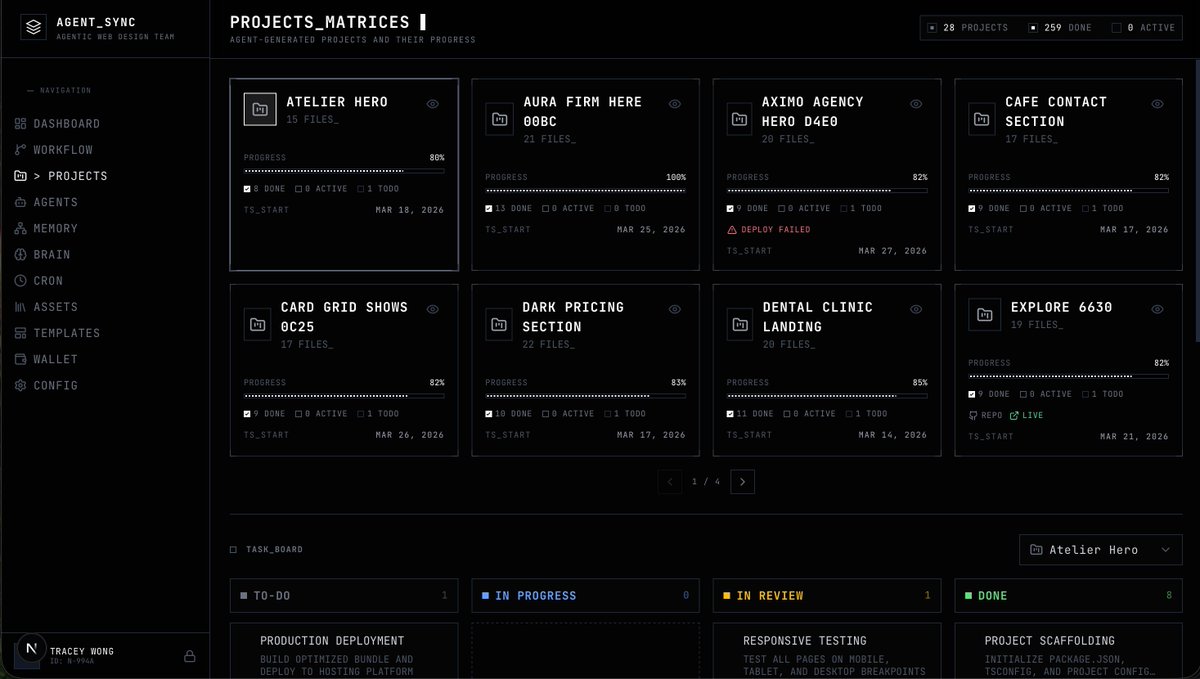
Task: Click the Tracey Wong avatar icon
Action: (x=31, y=651)
